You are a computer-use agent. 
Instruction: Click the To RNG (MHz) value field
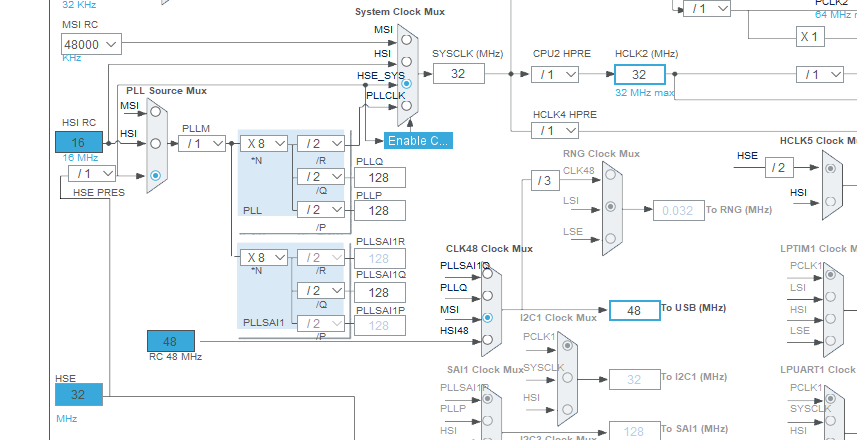[x=678, y=210]
